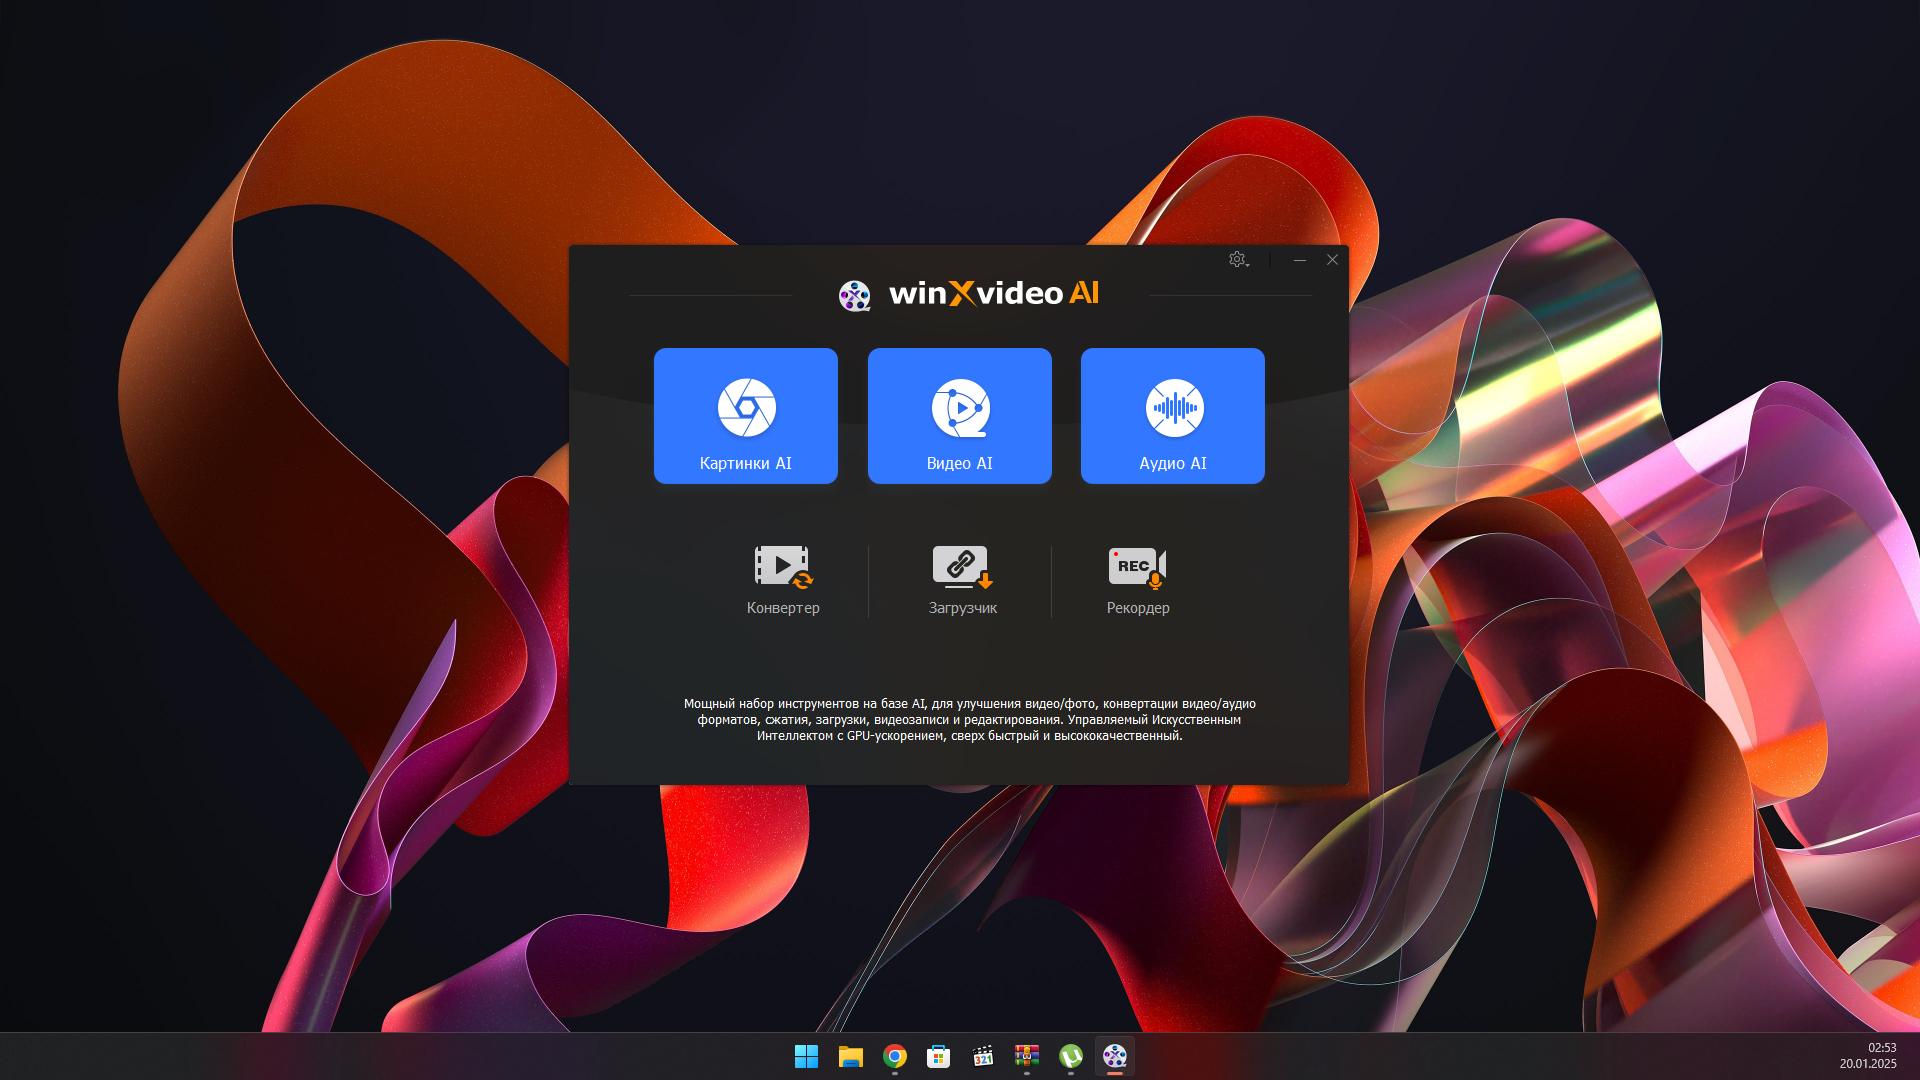Open the Конвертер video converter

[782, 580]
